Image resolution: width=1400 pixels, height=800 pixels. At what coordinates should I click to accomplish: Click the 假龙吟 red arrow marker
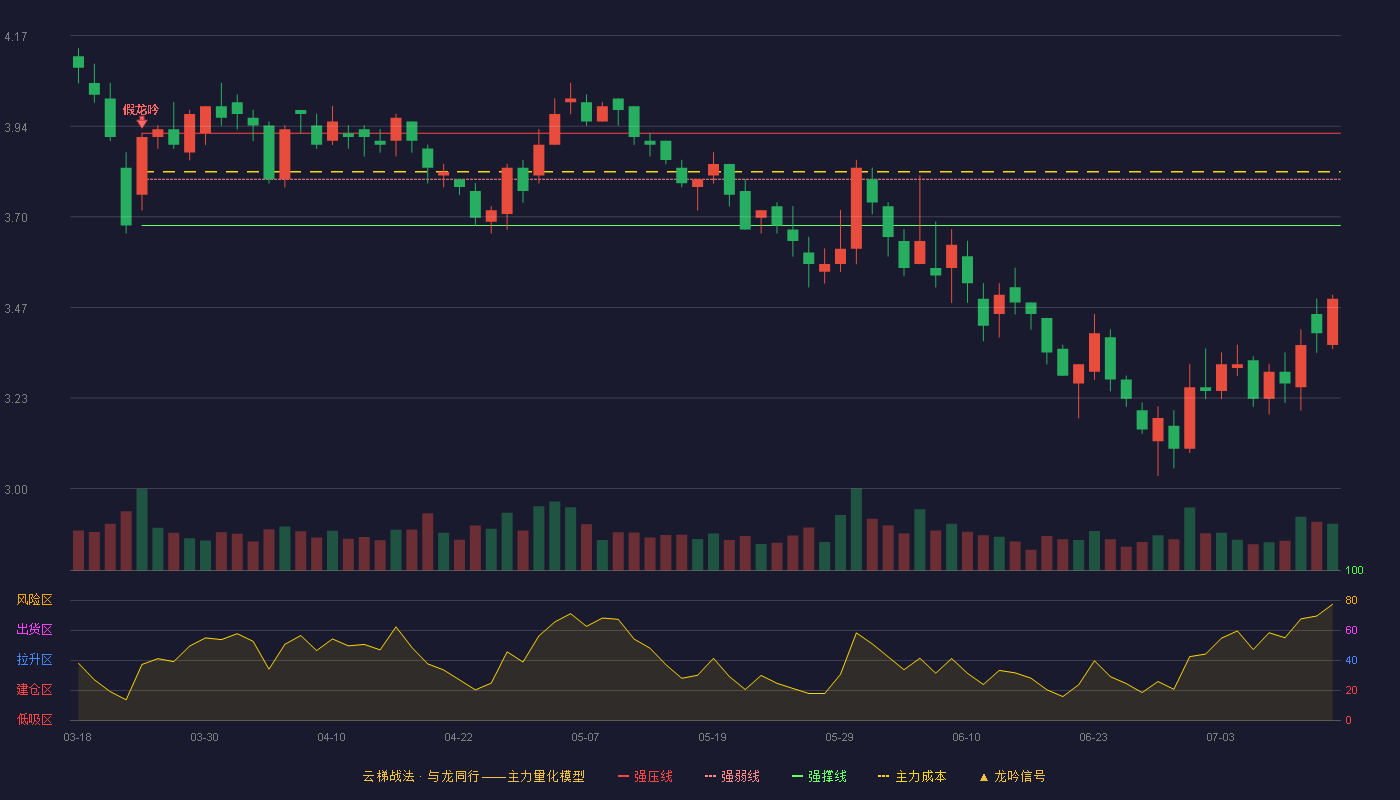[x=142, y=122]
